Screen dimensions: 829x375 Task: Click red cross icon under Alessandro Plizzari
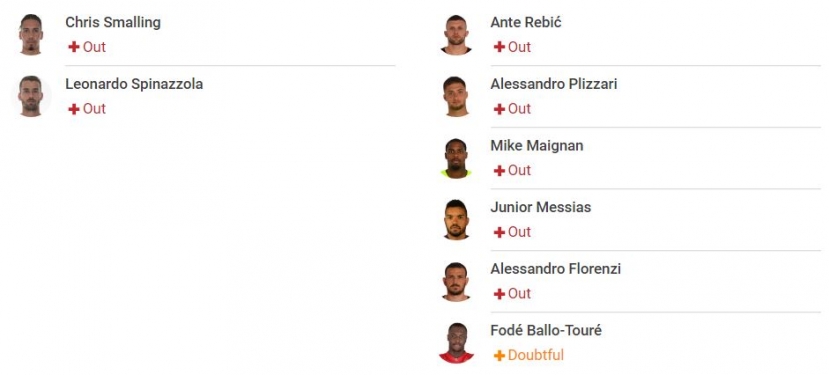[499, 109]
